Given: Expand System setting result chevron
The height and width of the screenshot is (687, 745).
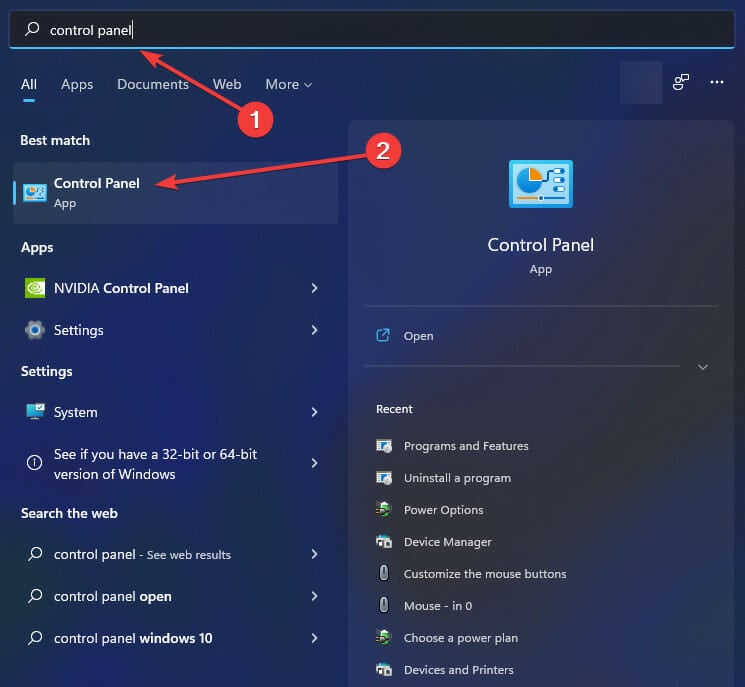Looking at the screenshot, I should pyautogui.click(x=314, y=412).
